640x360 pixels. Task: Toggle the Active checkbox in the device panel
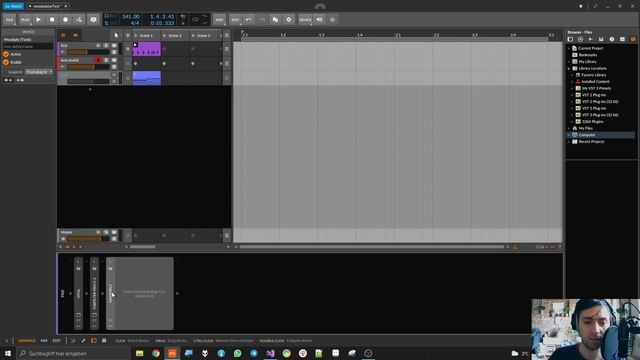click(x=6, y=54)
